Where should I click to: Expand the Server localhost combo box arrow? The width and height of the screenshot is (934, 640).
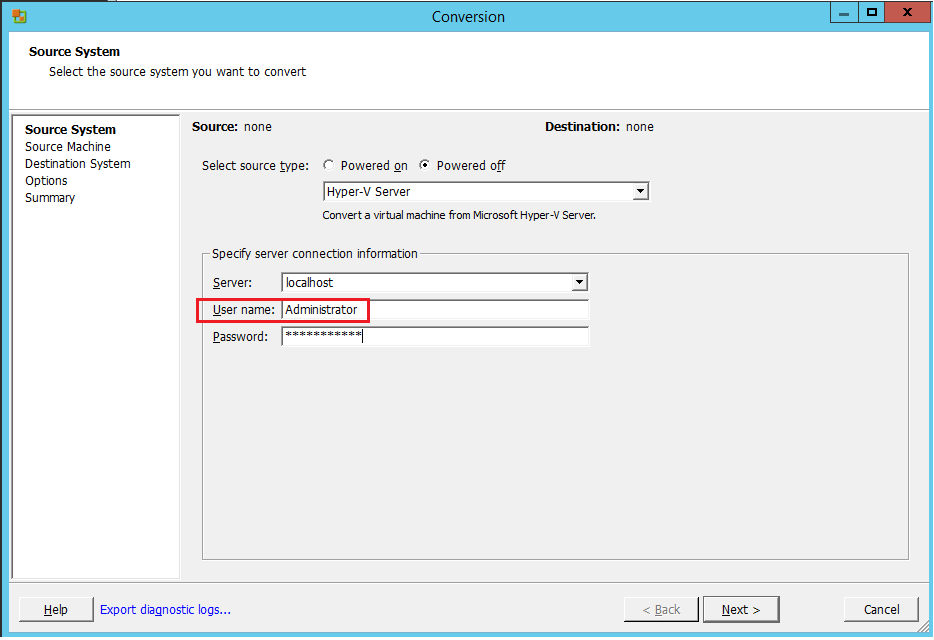coord(579,282)
